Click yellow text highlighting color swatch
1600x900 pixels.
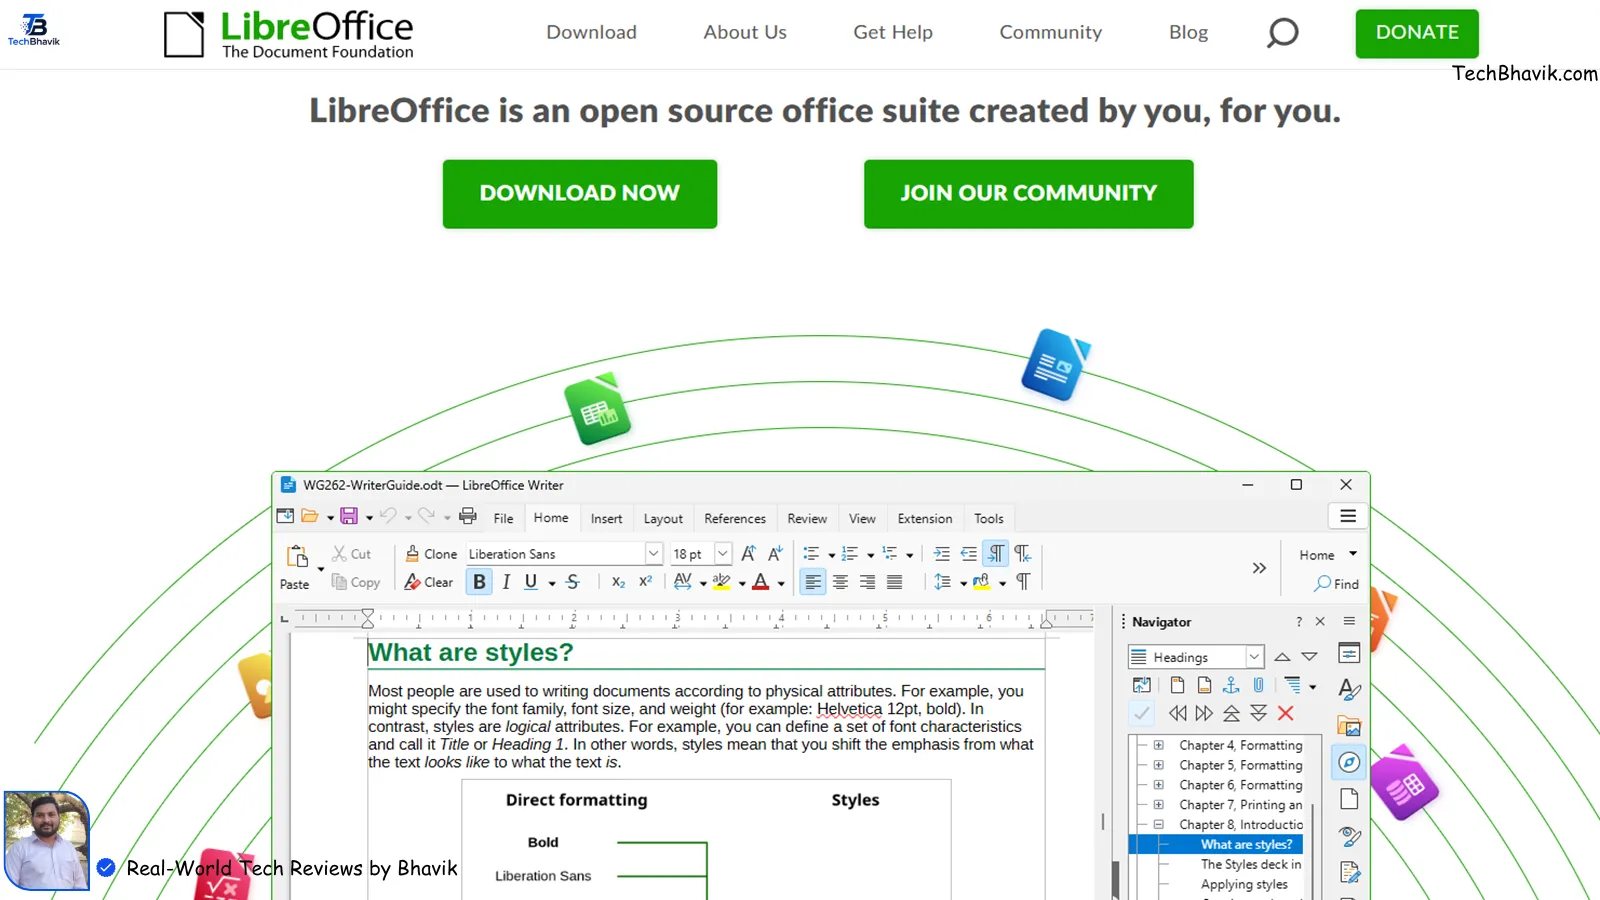721,582
